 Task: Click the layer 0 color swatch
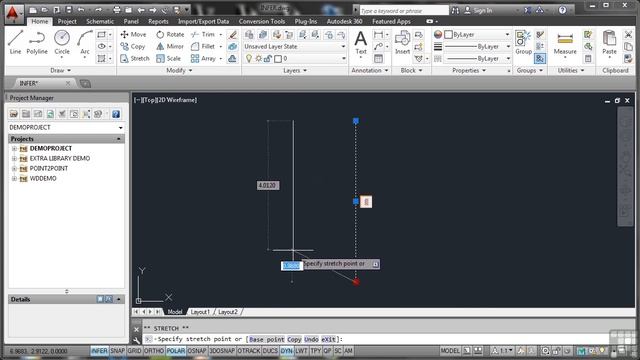pos(278,59)
